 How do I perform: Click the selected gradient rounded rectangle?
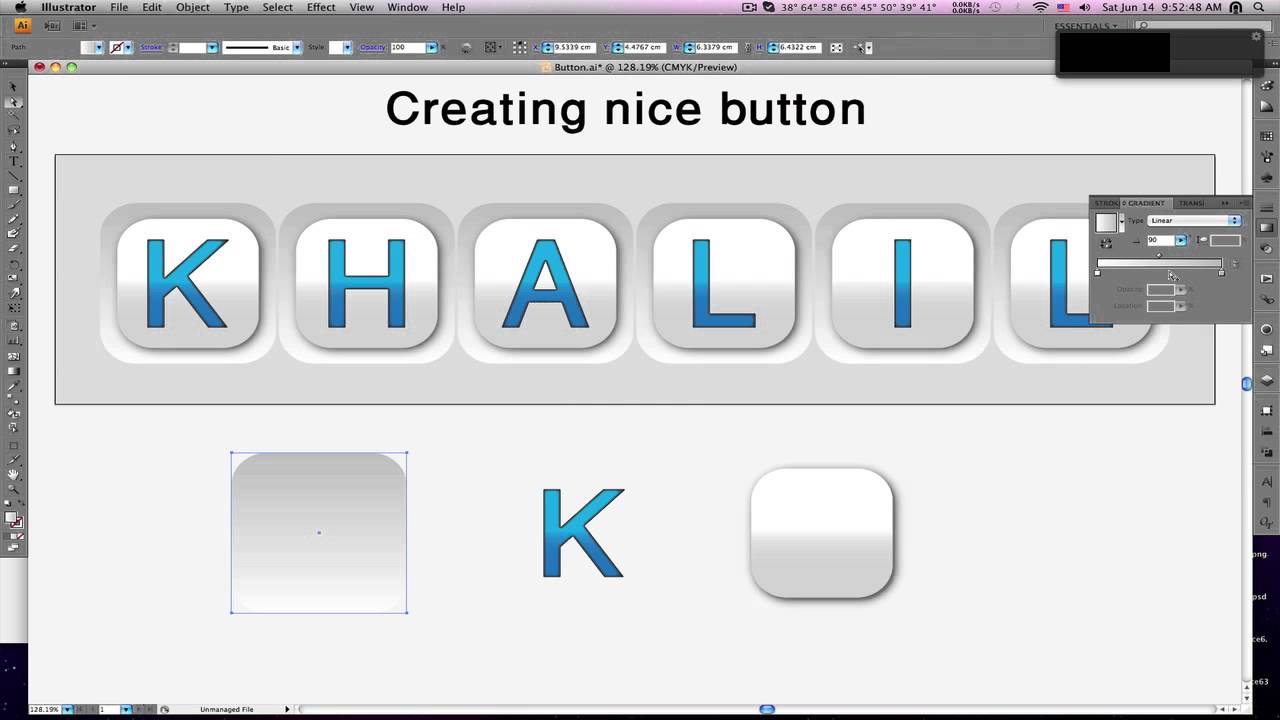319,532
